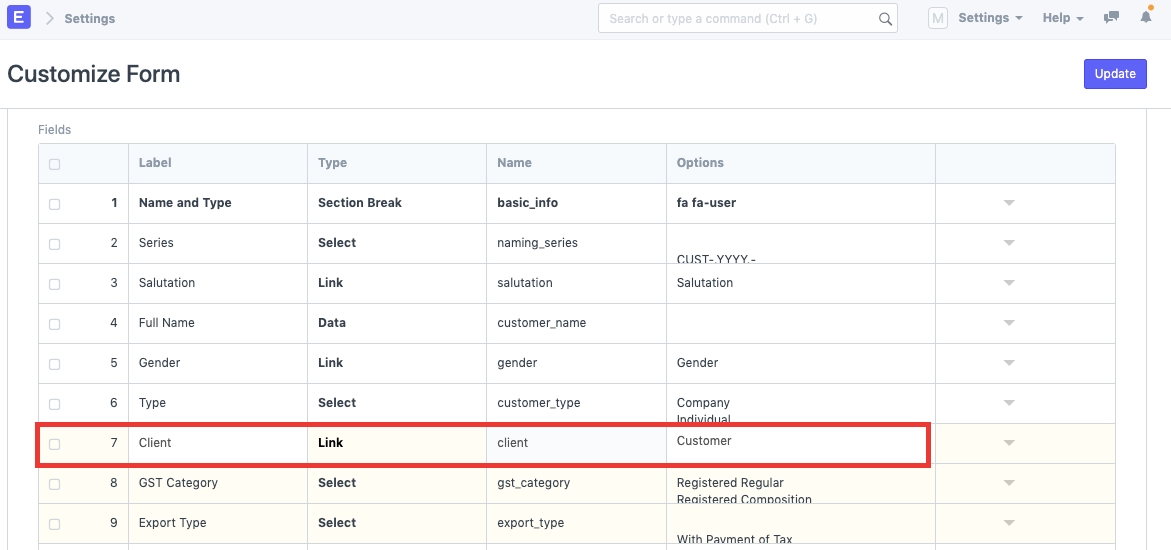Open the notifications bell icon
Viewport: 1171px width, 550px height.
point(1146,17)
